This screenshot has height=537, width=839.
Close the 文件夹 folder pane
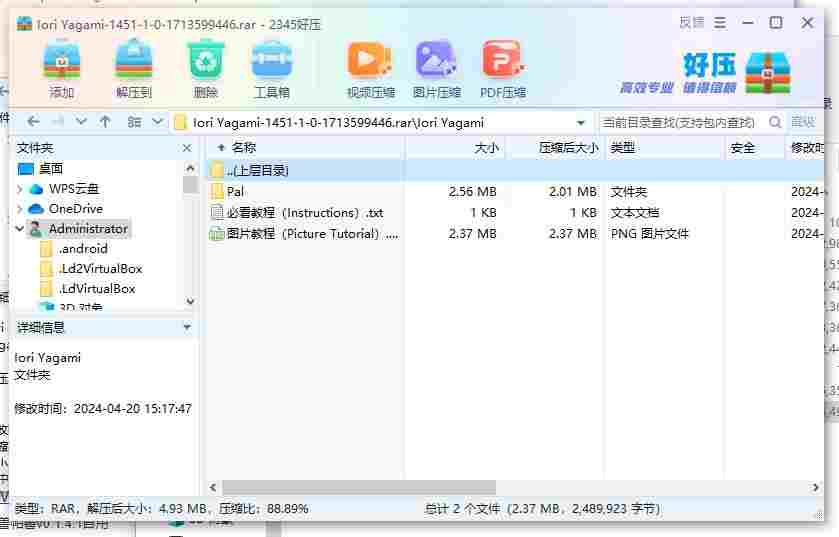(187, 148)
